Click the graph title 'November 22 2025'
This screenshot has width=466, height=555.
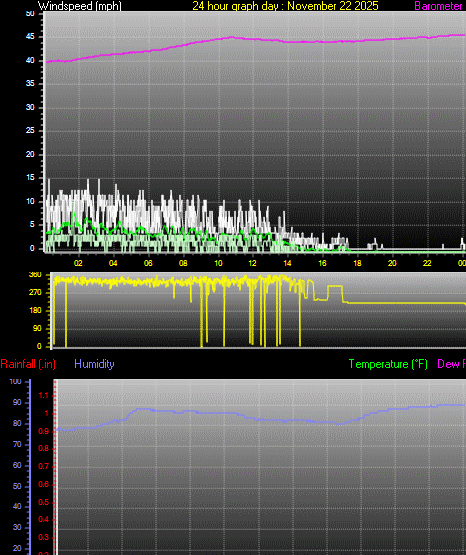(x=333, y=6)
